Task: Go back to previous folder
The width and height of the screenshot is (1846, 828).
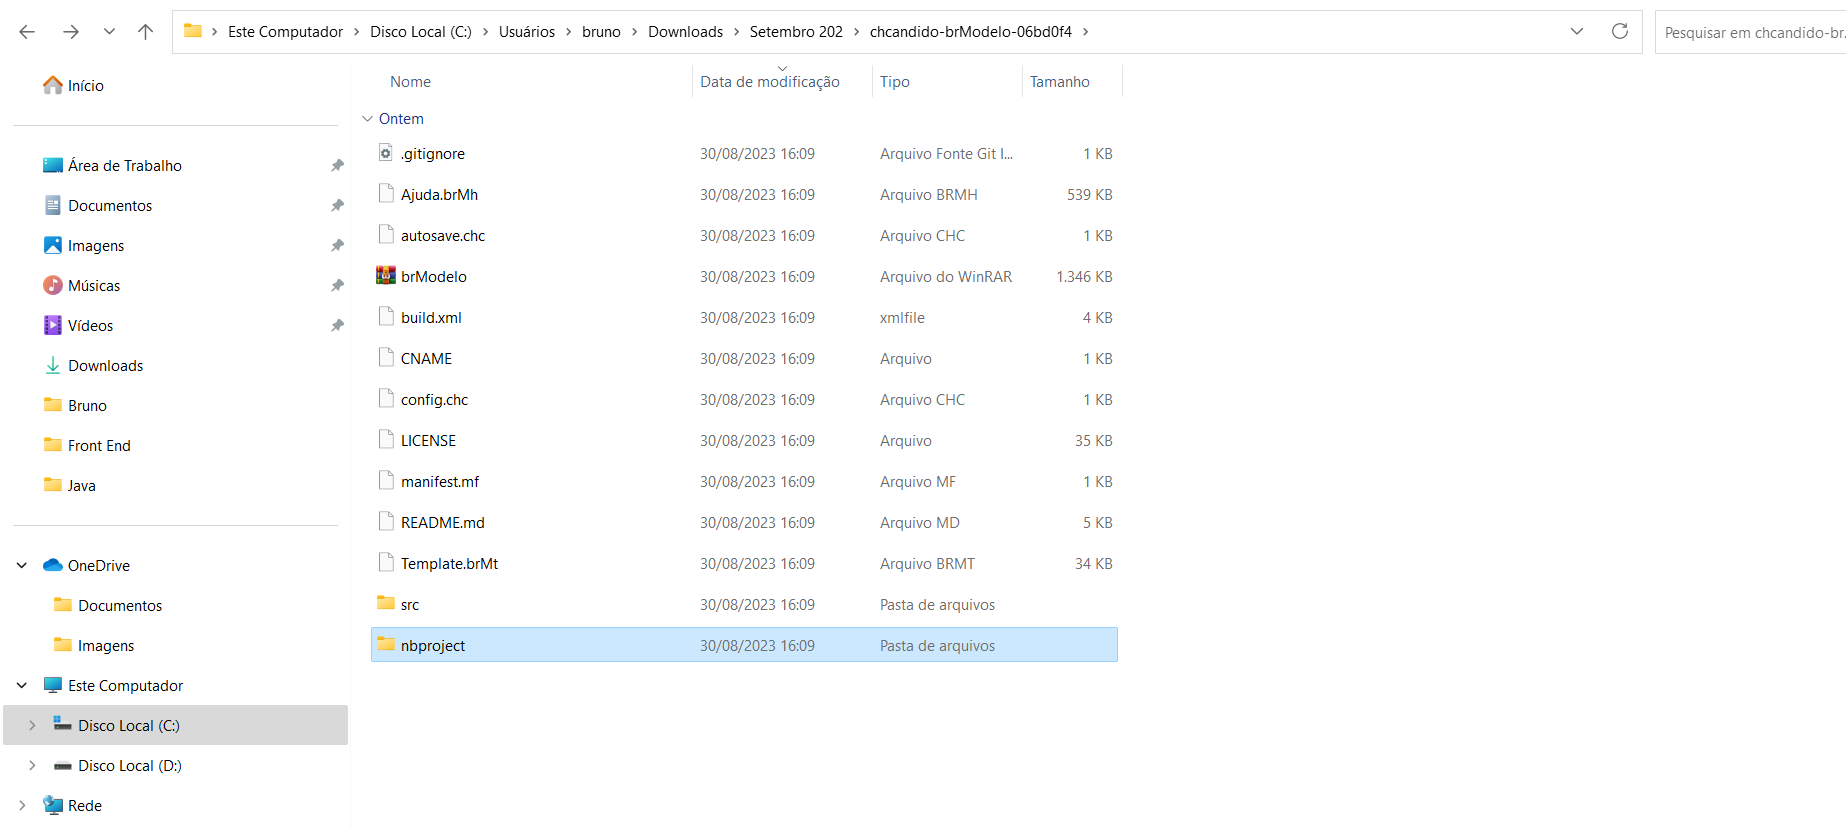Action: click(27, 32)
